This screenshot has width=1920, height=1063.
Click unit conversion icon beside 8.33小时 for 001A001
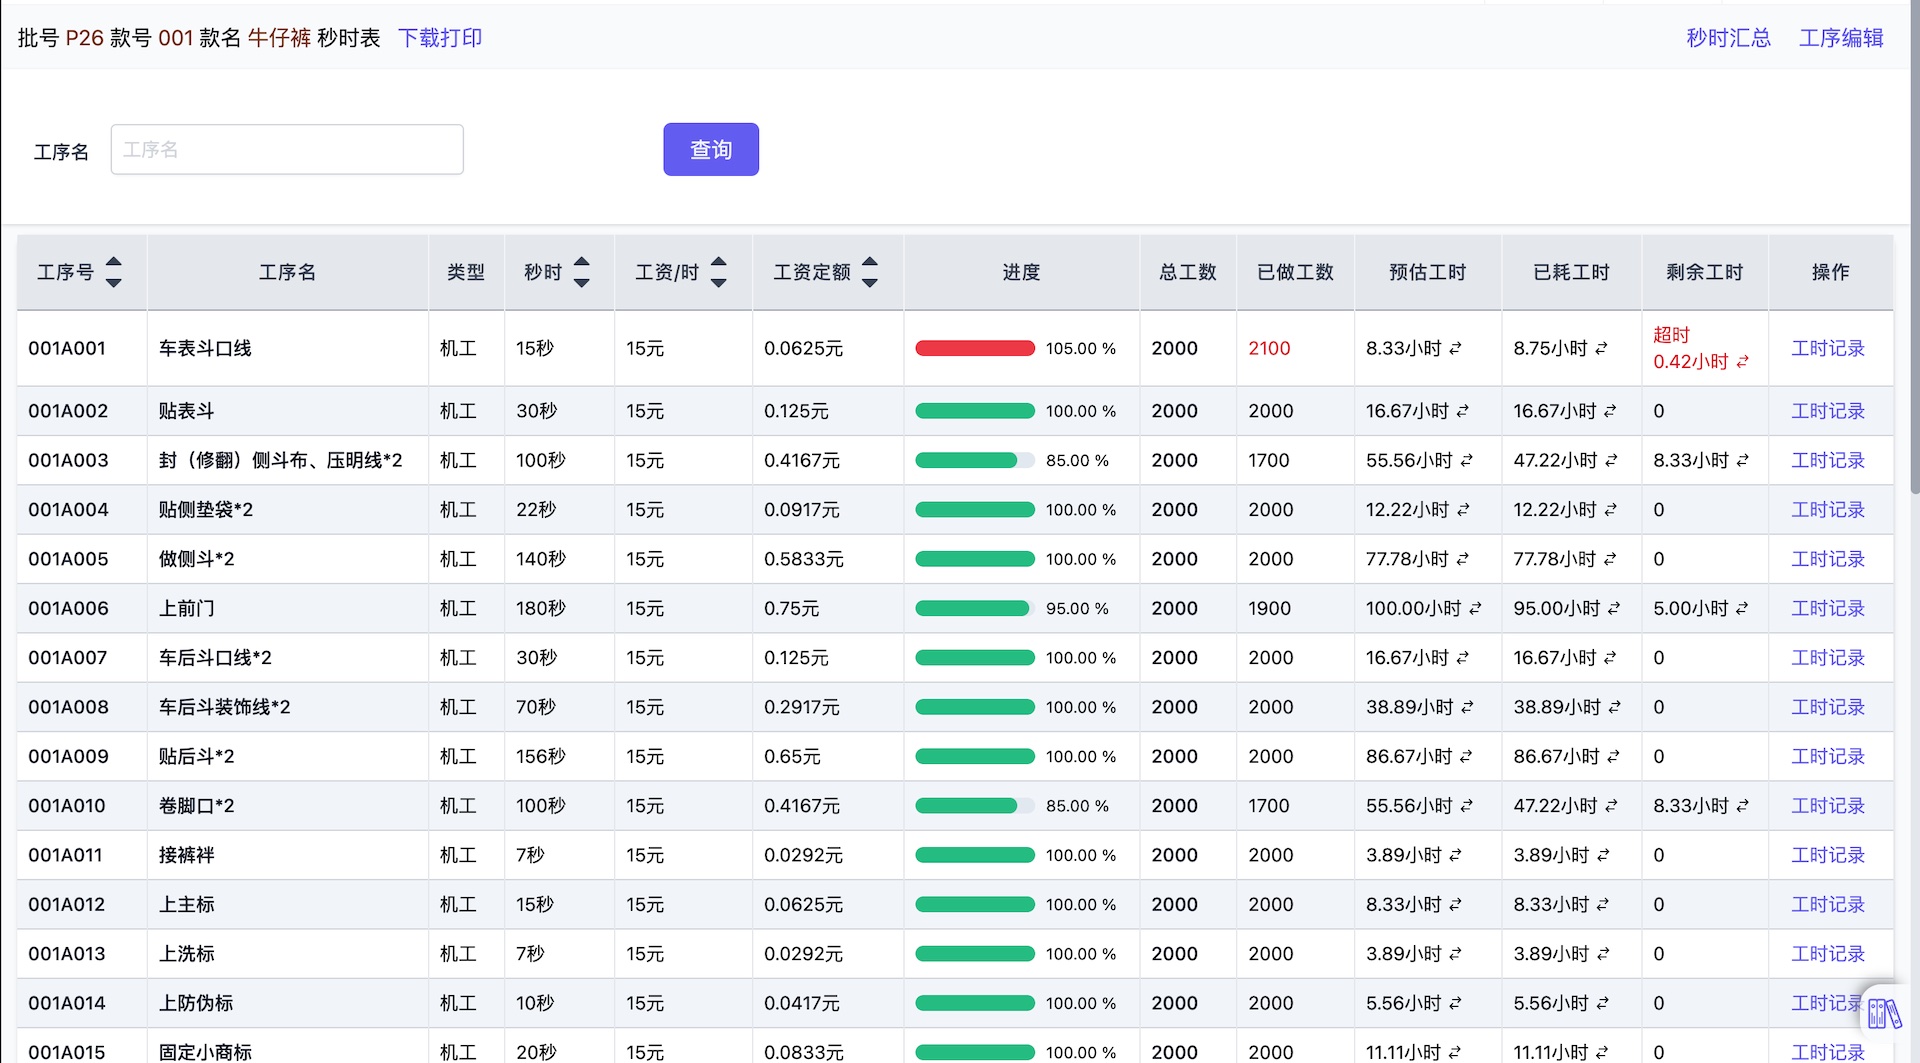[1456, 349]
